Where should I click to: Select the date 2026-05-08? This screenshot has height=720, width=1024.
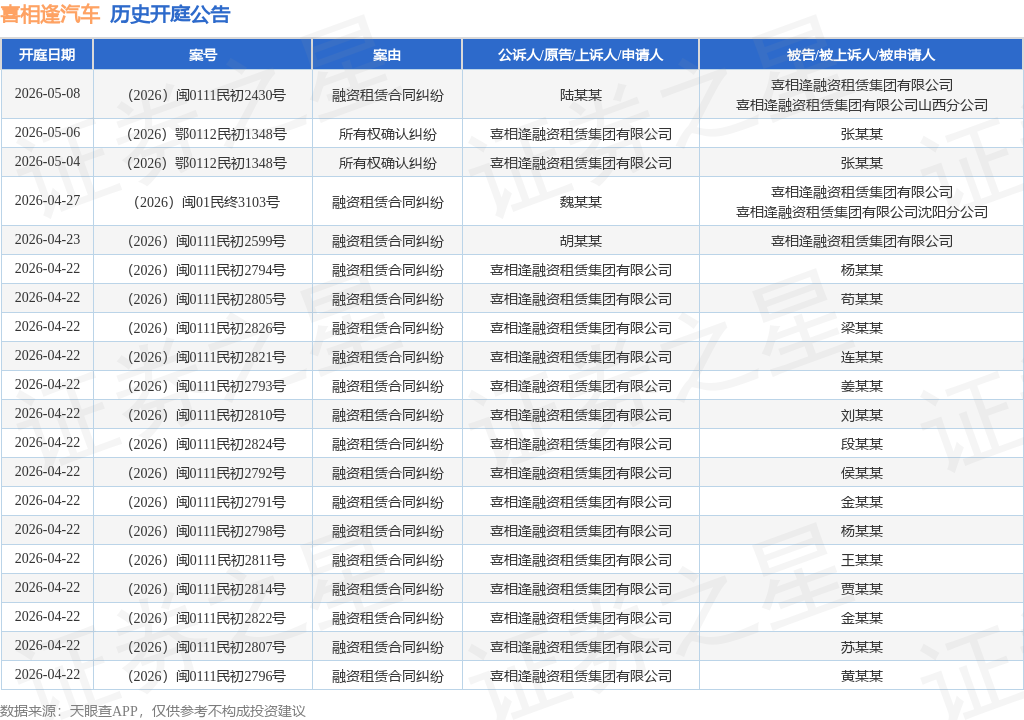click(x=47, y=93)
